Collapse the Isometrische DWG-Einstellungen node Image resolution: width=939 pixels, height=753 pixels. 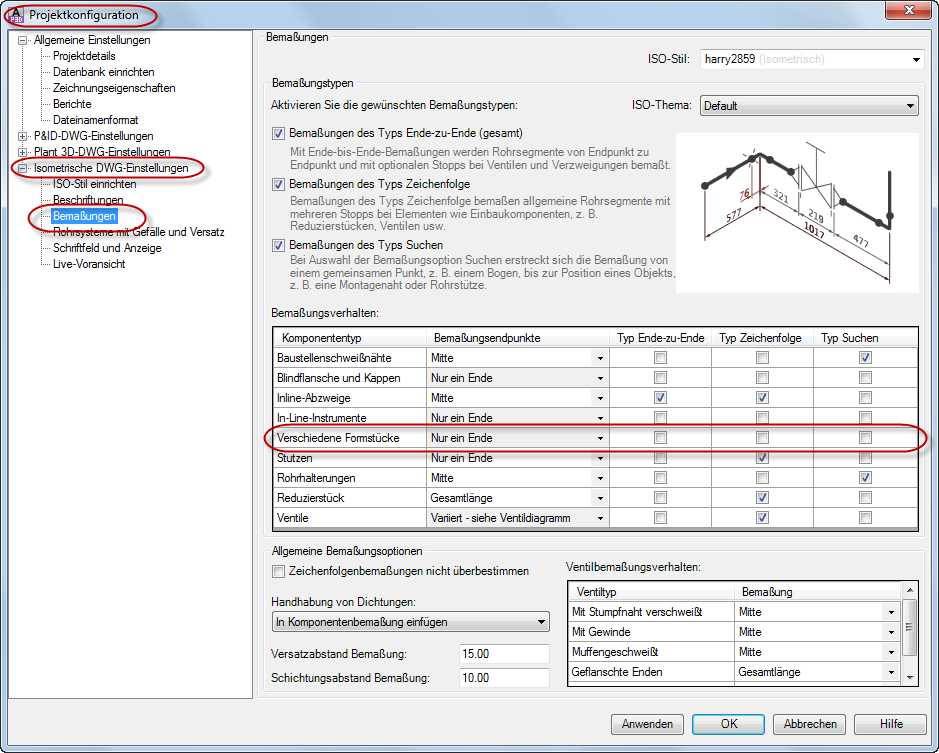point(23,168)
